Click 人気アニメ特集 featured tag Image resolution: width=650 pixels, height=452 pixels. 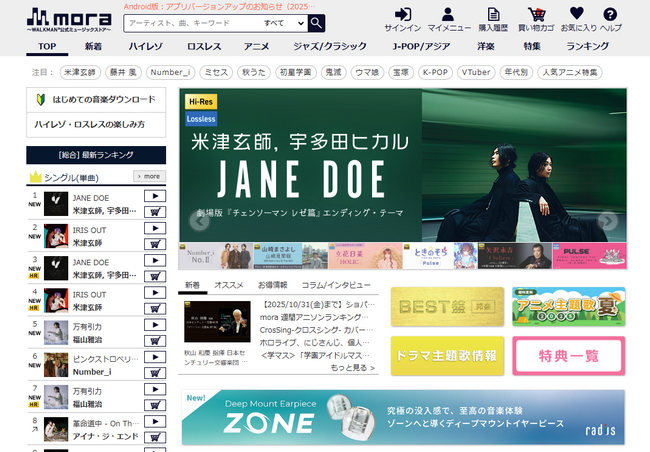click(570, 72)
